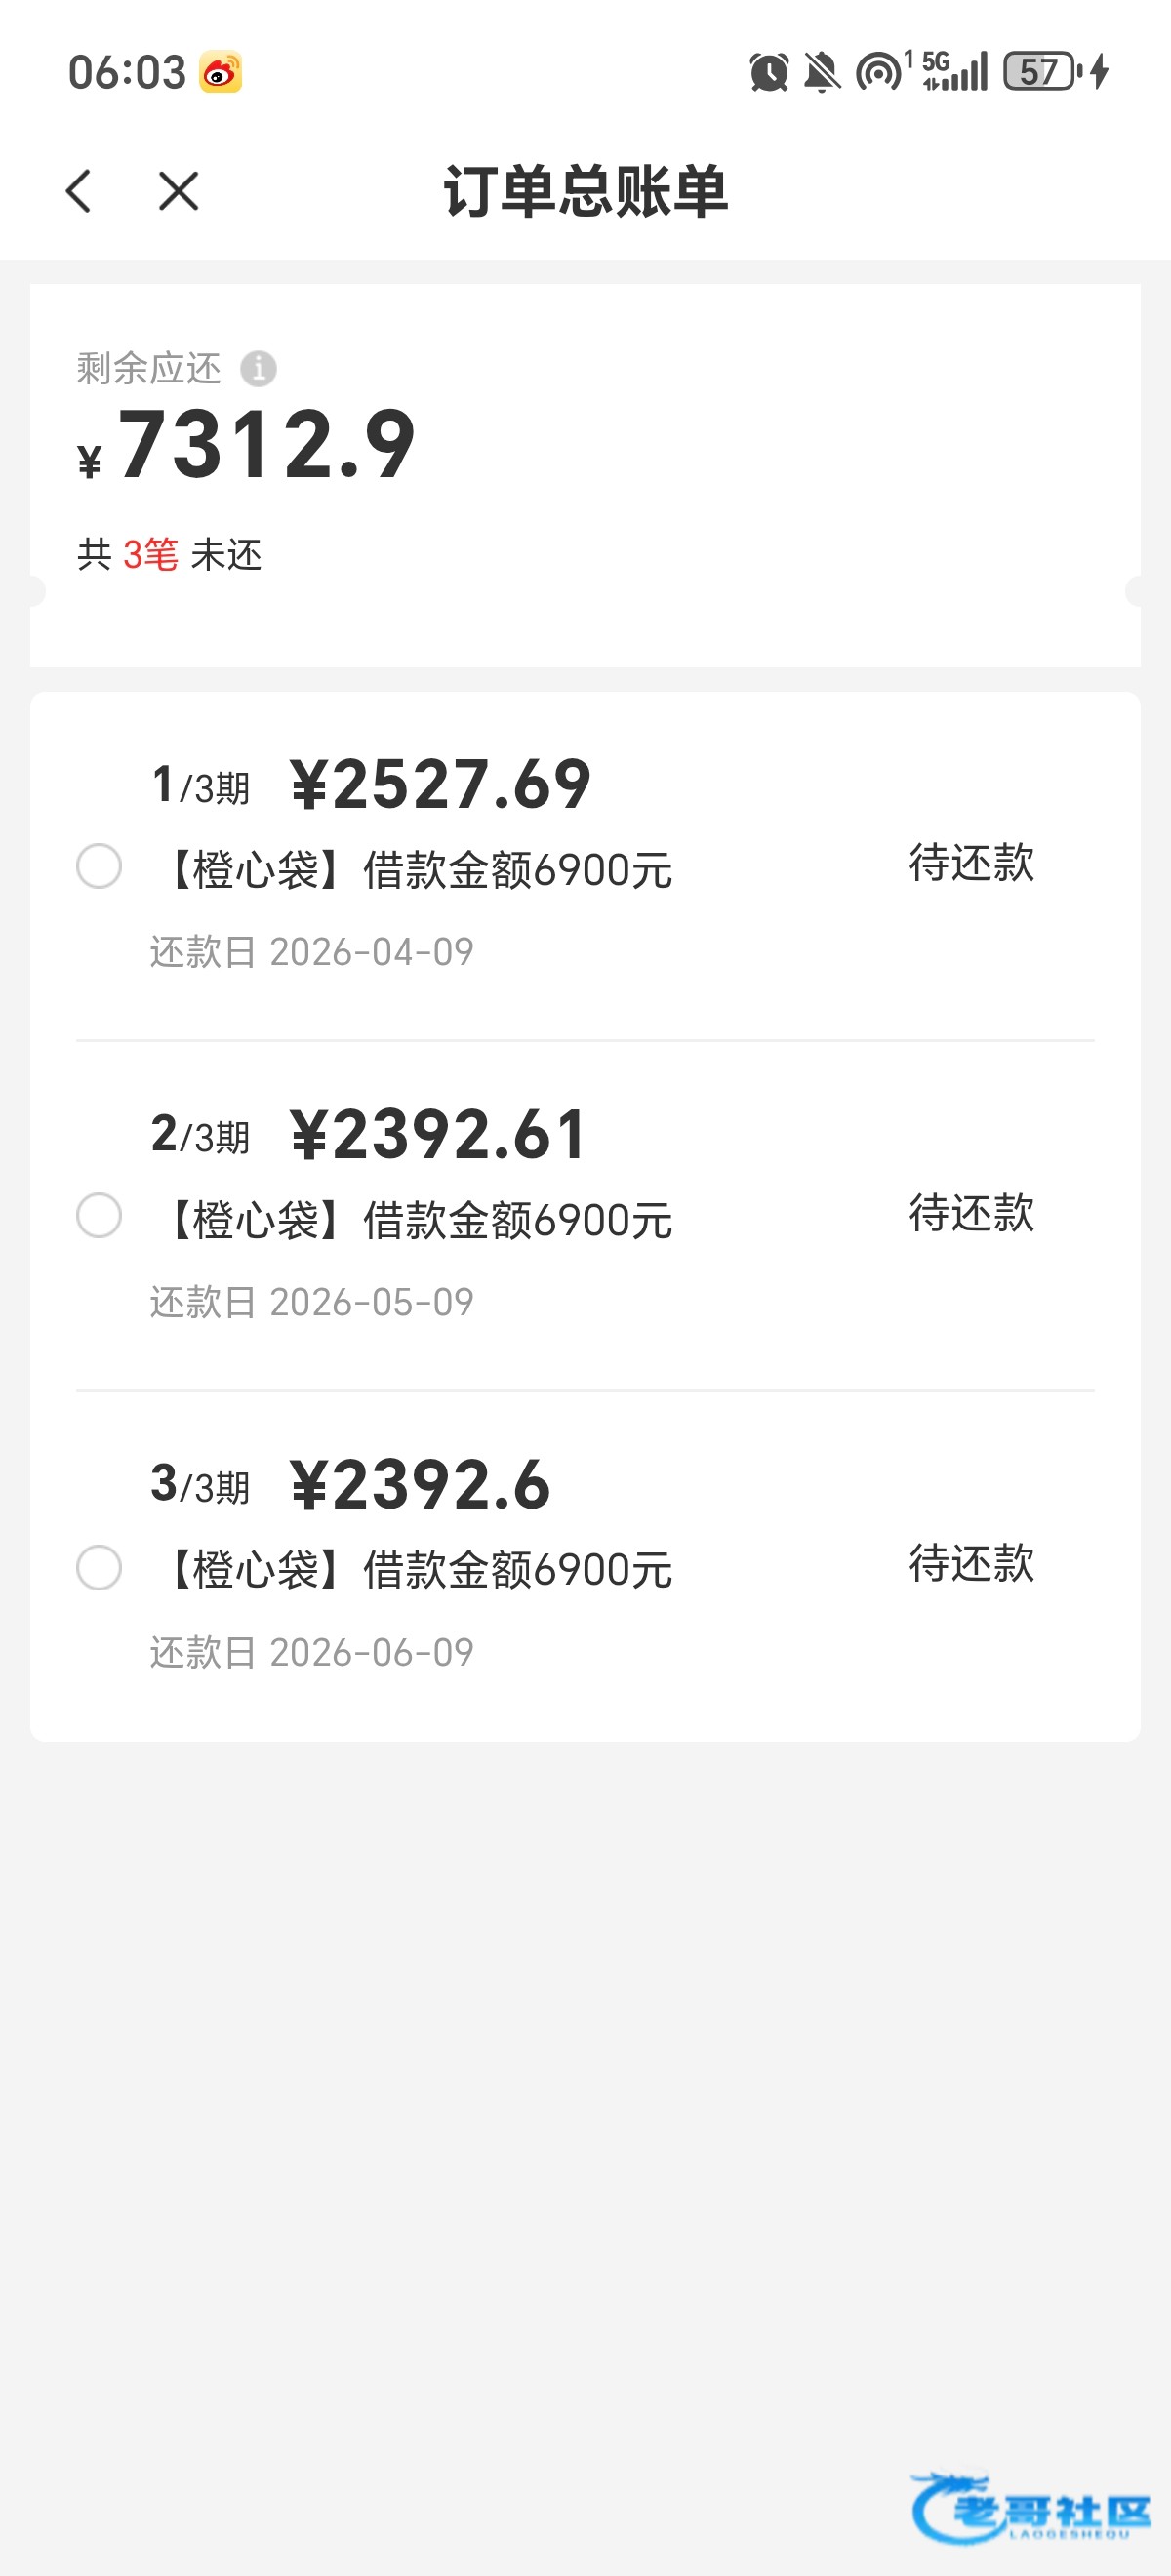Tap 待还款 for the ¥2392.6 installment

pyautogui.click(x=971, y=1563)
